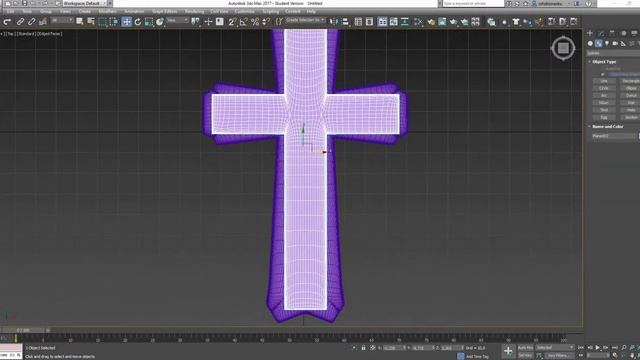Activate the Select Object tool
Screen dimensions: 640x360
pyautogui.click(x=80, y=22)
